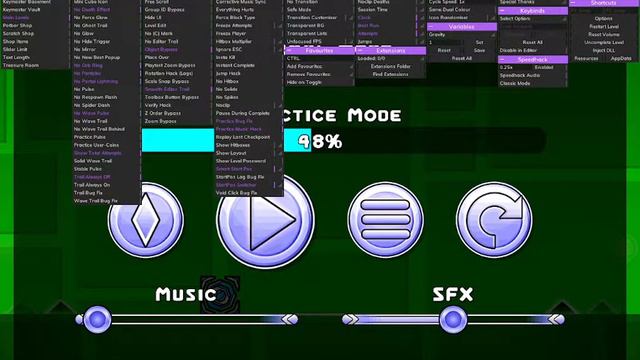Click the Uncomplete Level shortcut

click(x=604, y=42)
